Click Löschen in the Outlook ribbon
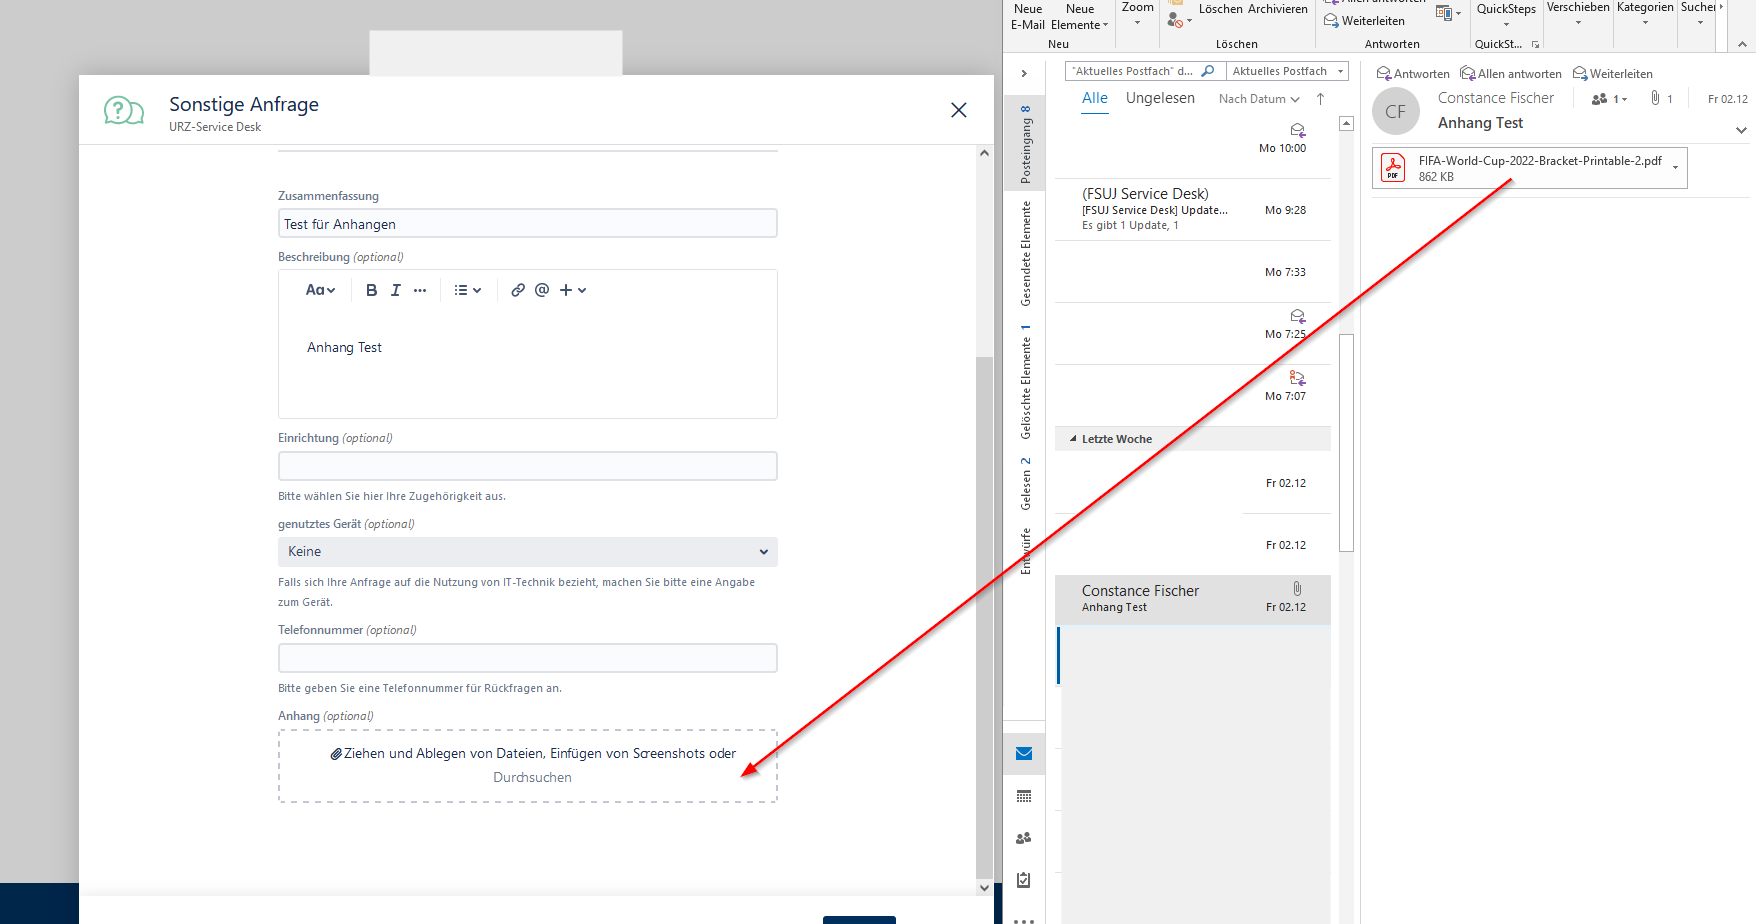This screenshot has height=924, width=1756. pos(1220,9)
